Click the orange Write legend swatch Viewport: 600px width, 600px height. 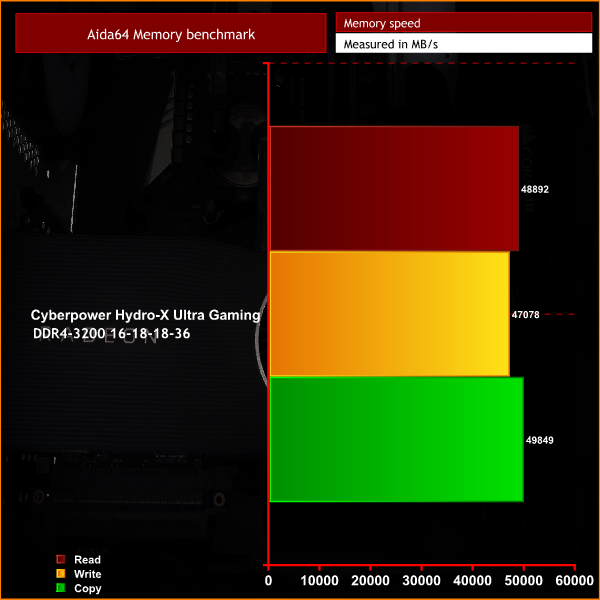pyautogui.click(x=61, y=574)
